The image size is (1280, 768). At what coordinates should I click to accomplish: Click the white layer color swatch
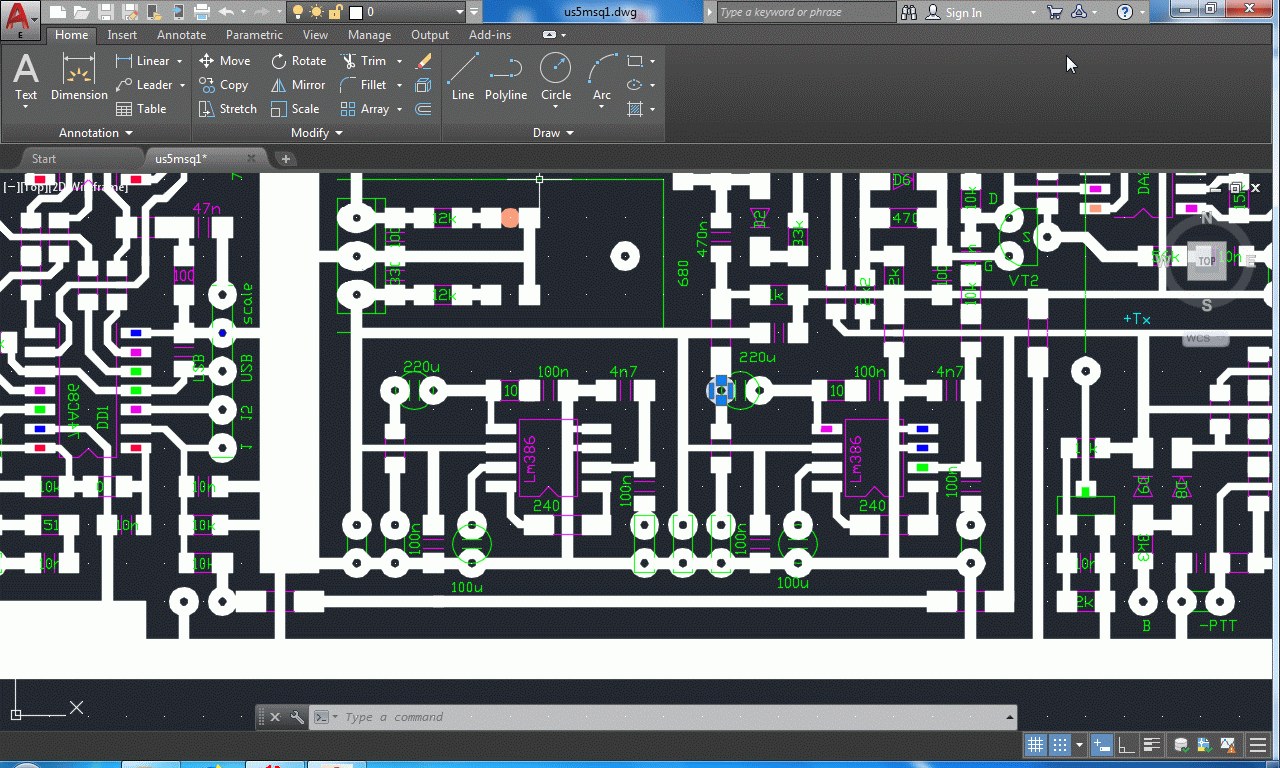click(355, 12)
